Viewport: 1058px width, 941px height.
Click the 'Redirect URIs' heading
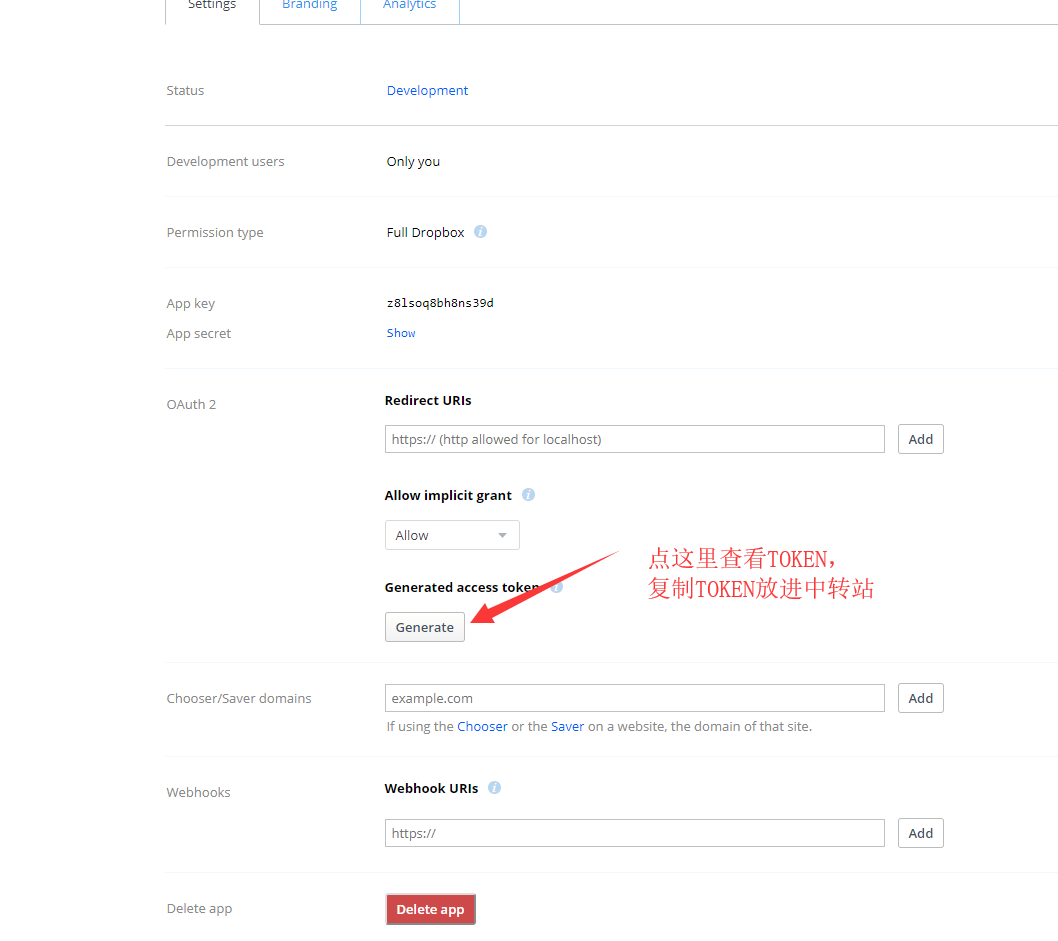[x=428, y=401]
